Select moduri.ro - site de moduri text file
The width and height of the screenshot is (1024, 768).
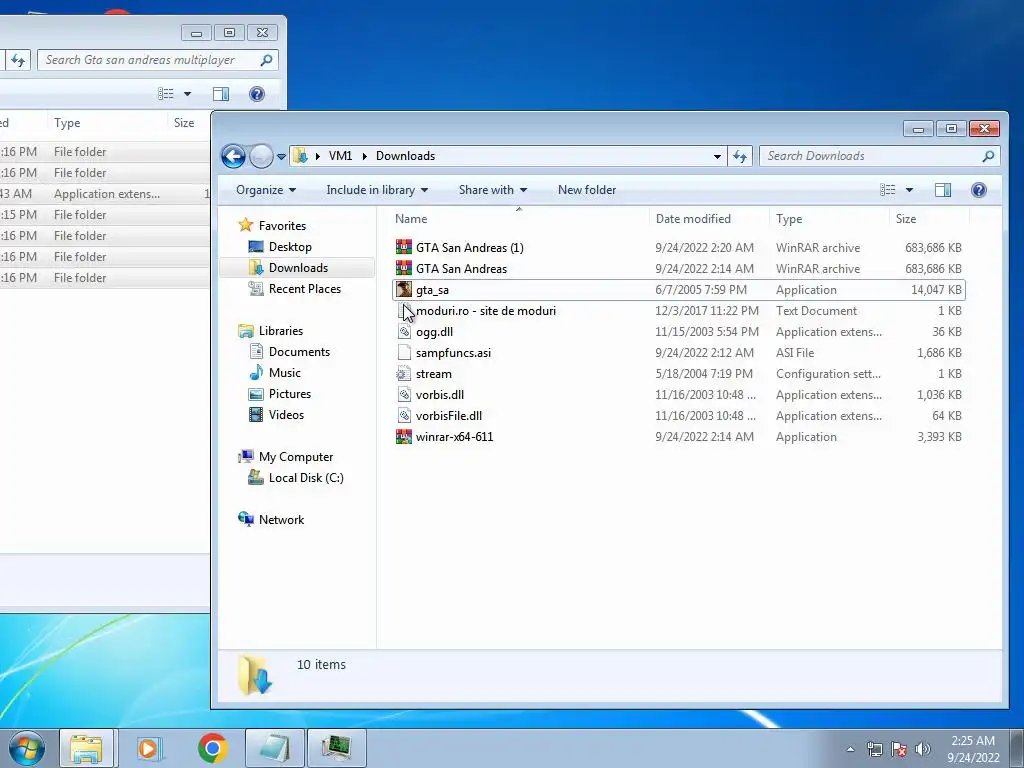tap(486, 311)
